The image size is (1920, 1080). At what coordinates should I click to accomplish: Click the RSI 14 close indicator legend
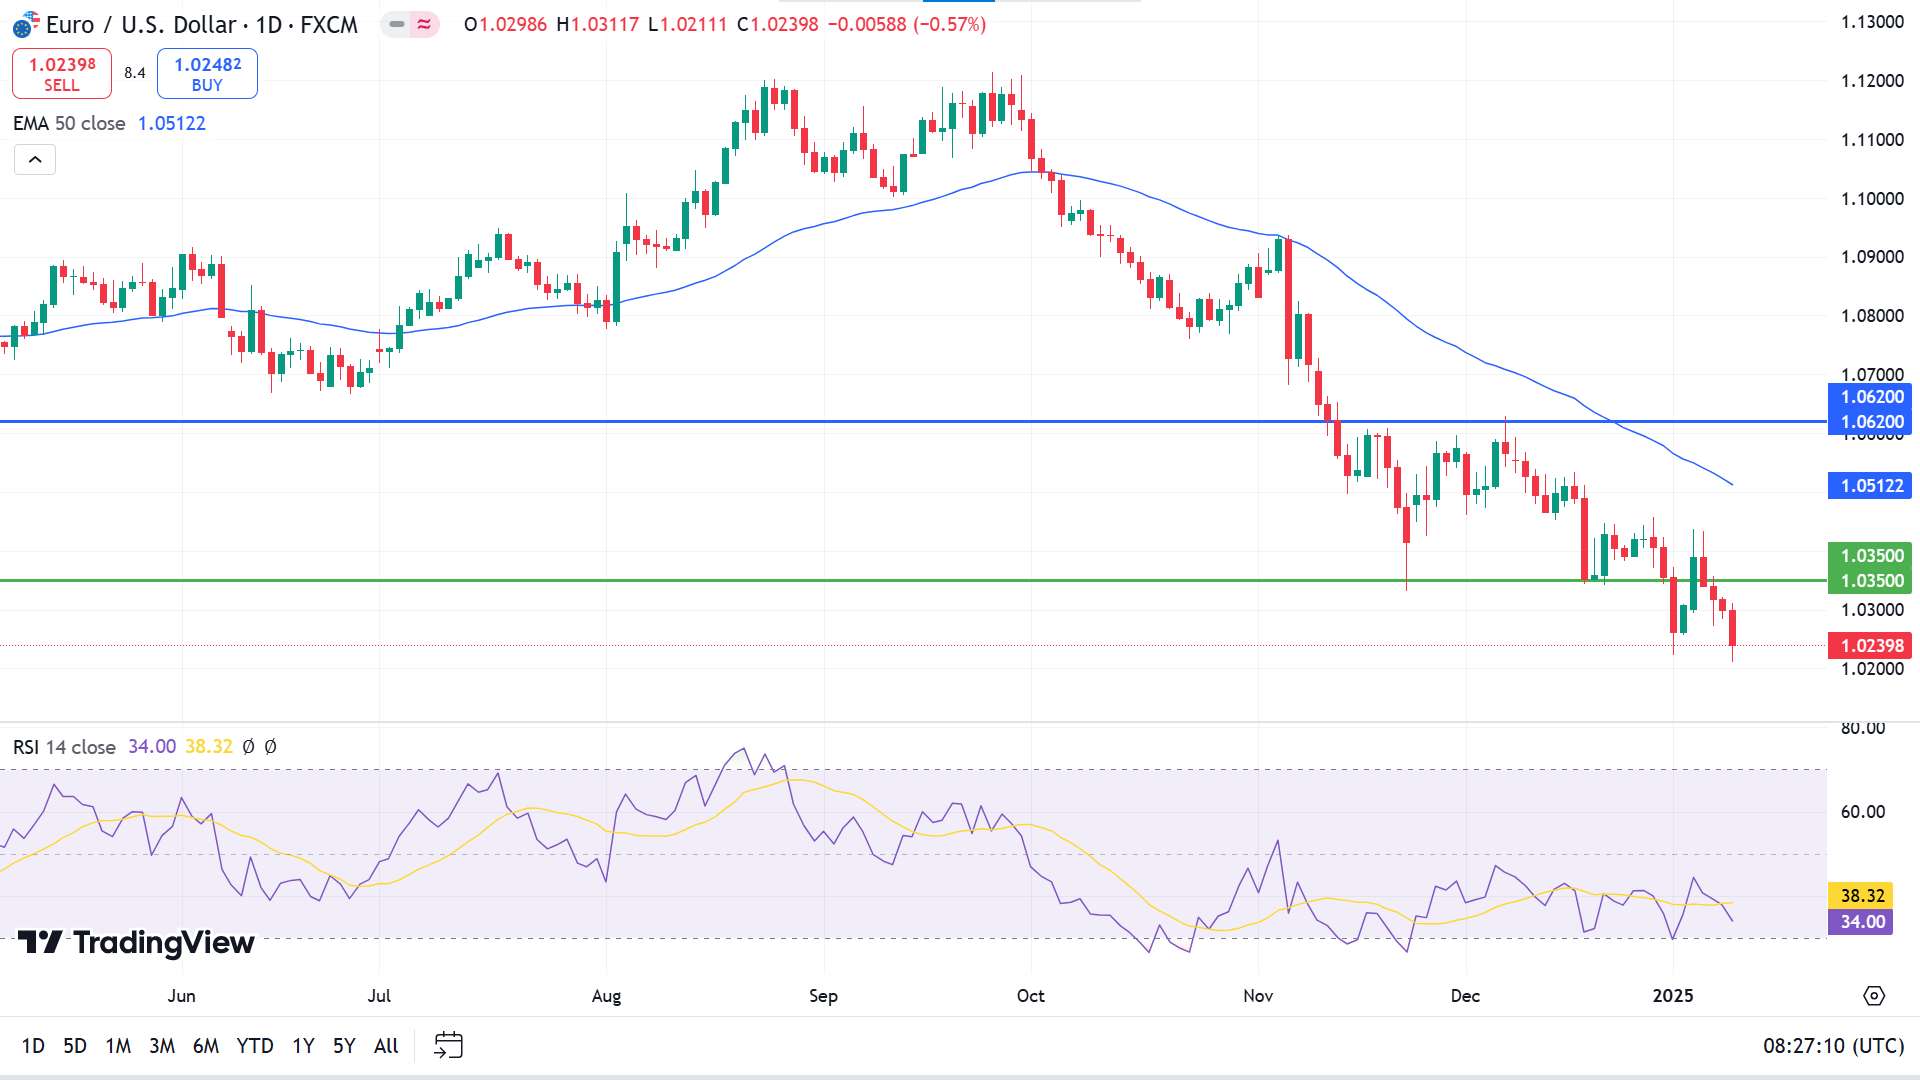coord(64,747)
